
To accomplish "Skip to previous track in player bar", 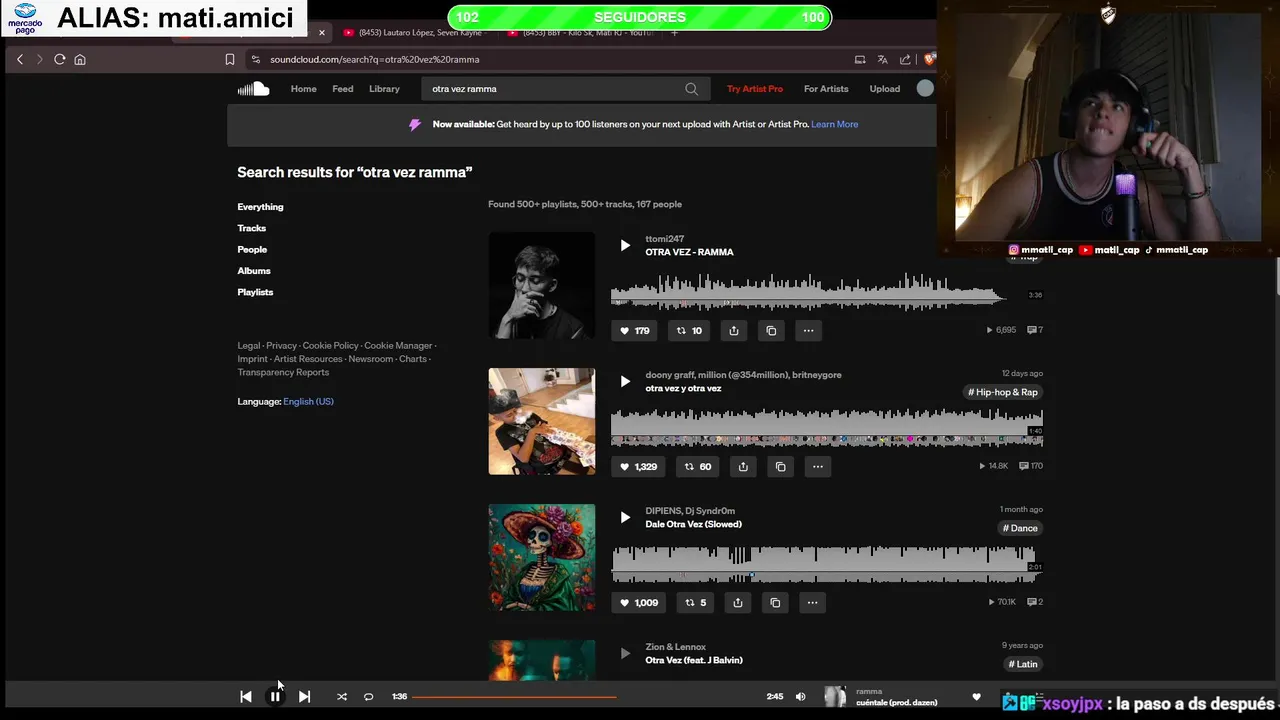I will pos(246,697).
